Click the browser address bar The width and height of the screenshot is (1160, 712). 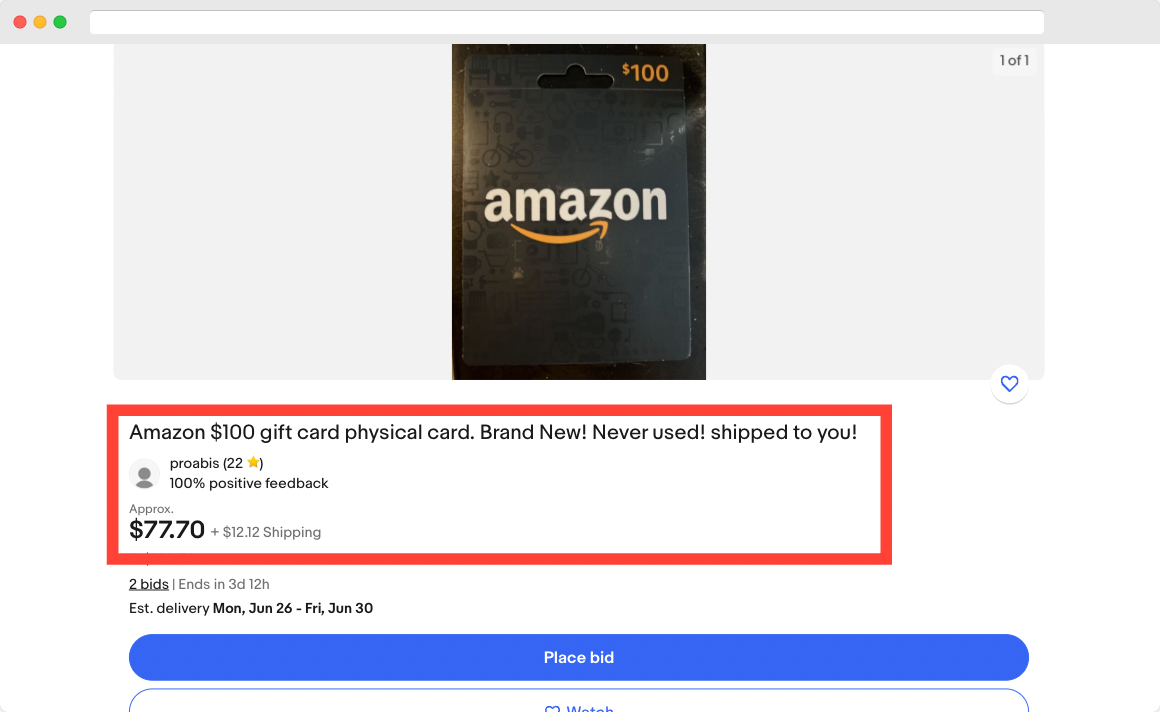567,21
